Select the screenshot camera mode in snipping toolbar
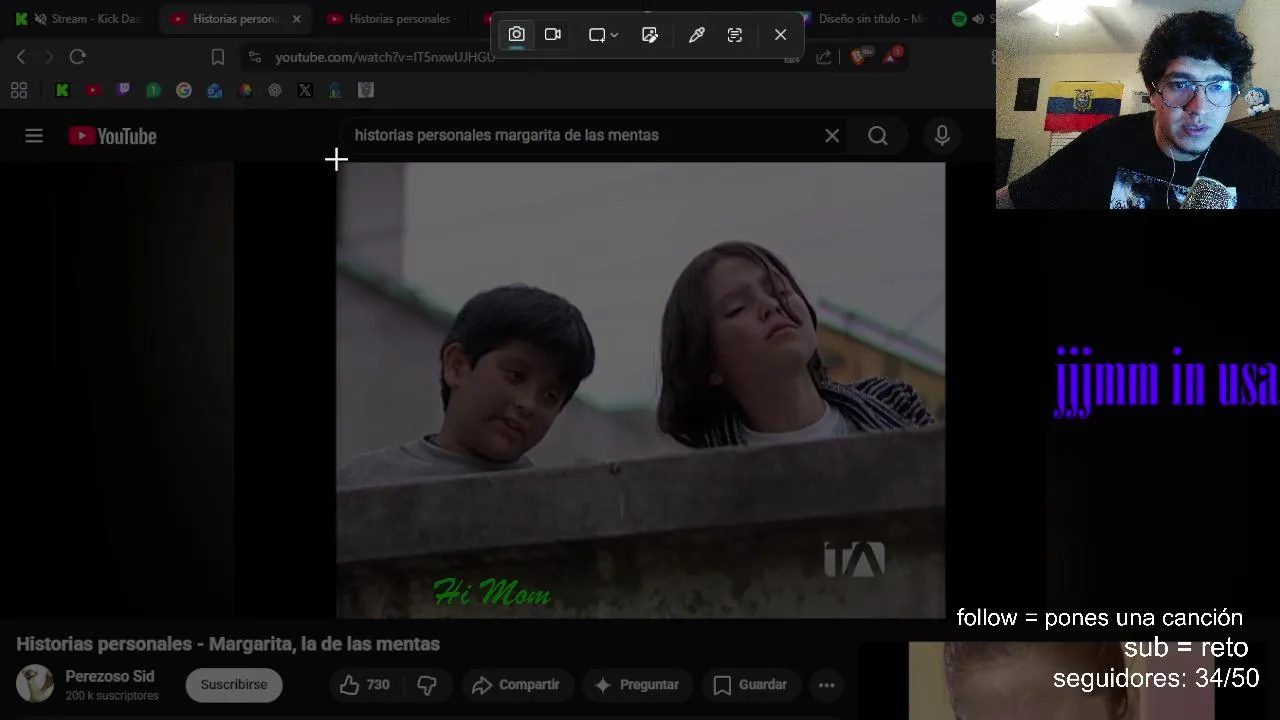Screen dimensions: 1280x720 point(516,35)
